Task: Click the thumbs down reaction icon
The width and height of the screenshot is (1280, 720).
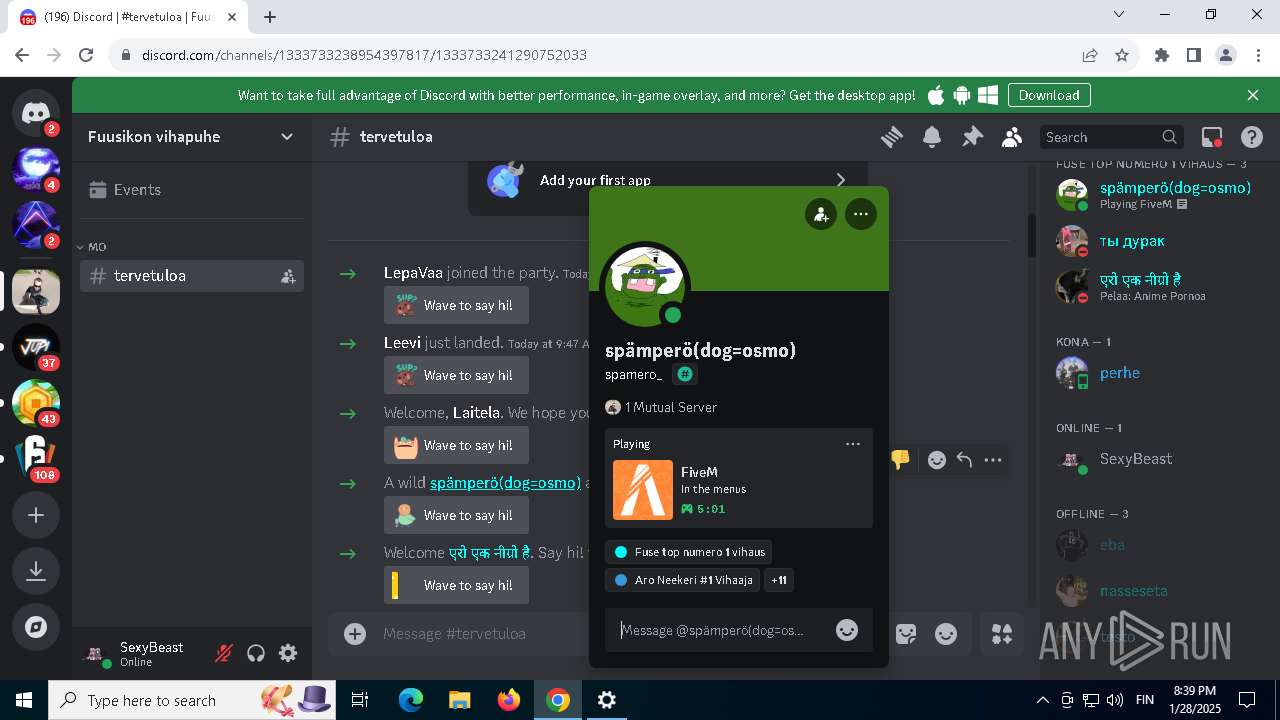Action: [x=900, y=460]
